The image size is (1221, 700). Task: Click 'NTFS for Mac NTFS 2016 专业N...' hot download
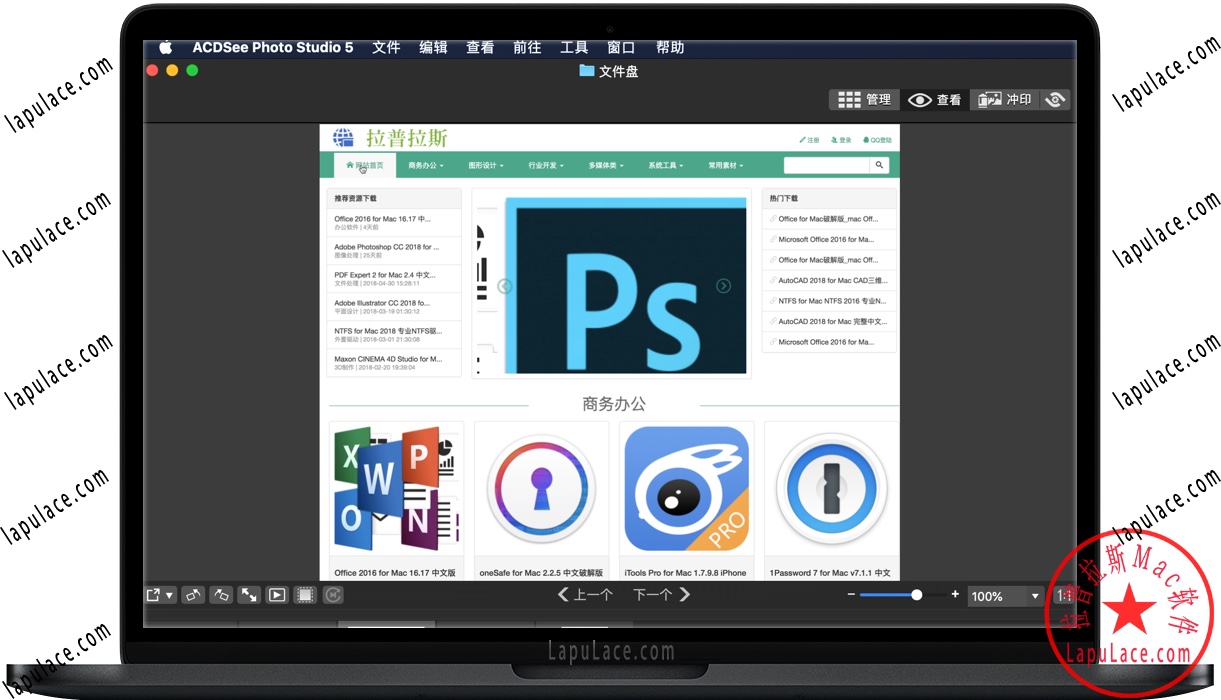[x=832, y=301]
